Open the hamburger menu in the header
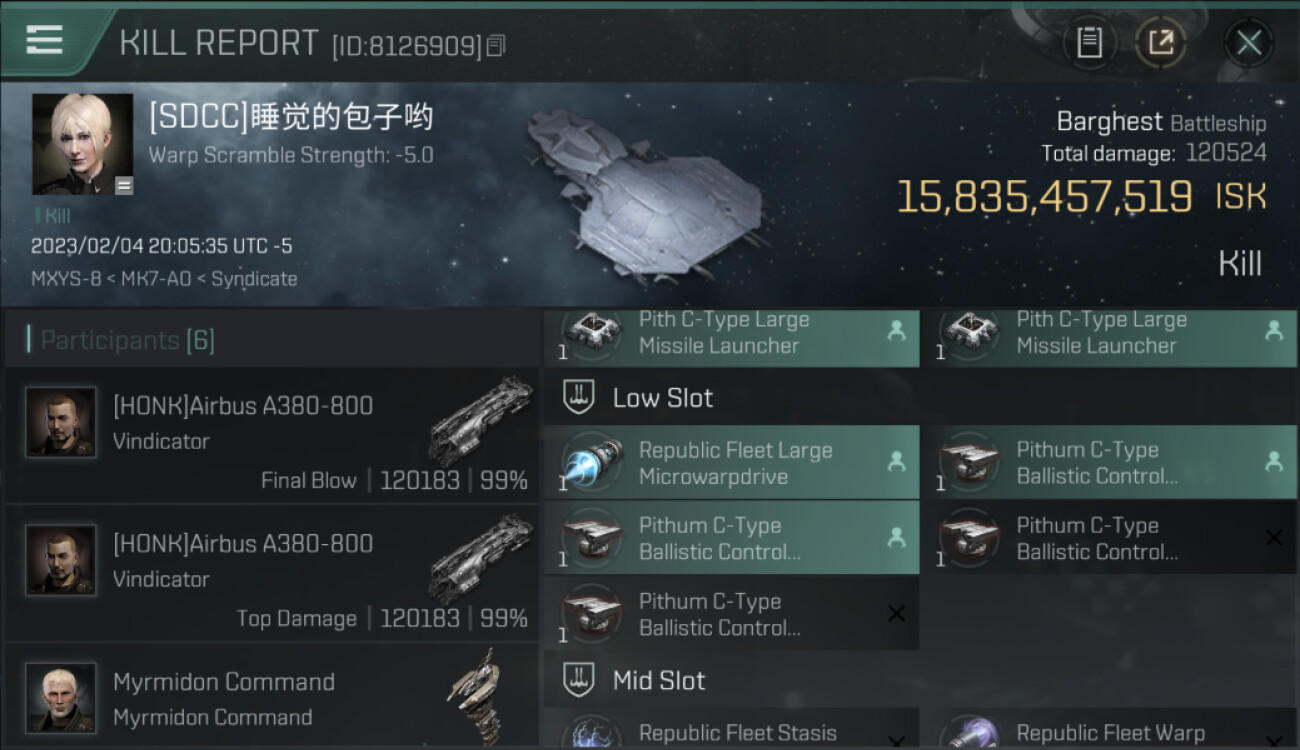The image size is (1300, 750). click(44, 40)
